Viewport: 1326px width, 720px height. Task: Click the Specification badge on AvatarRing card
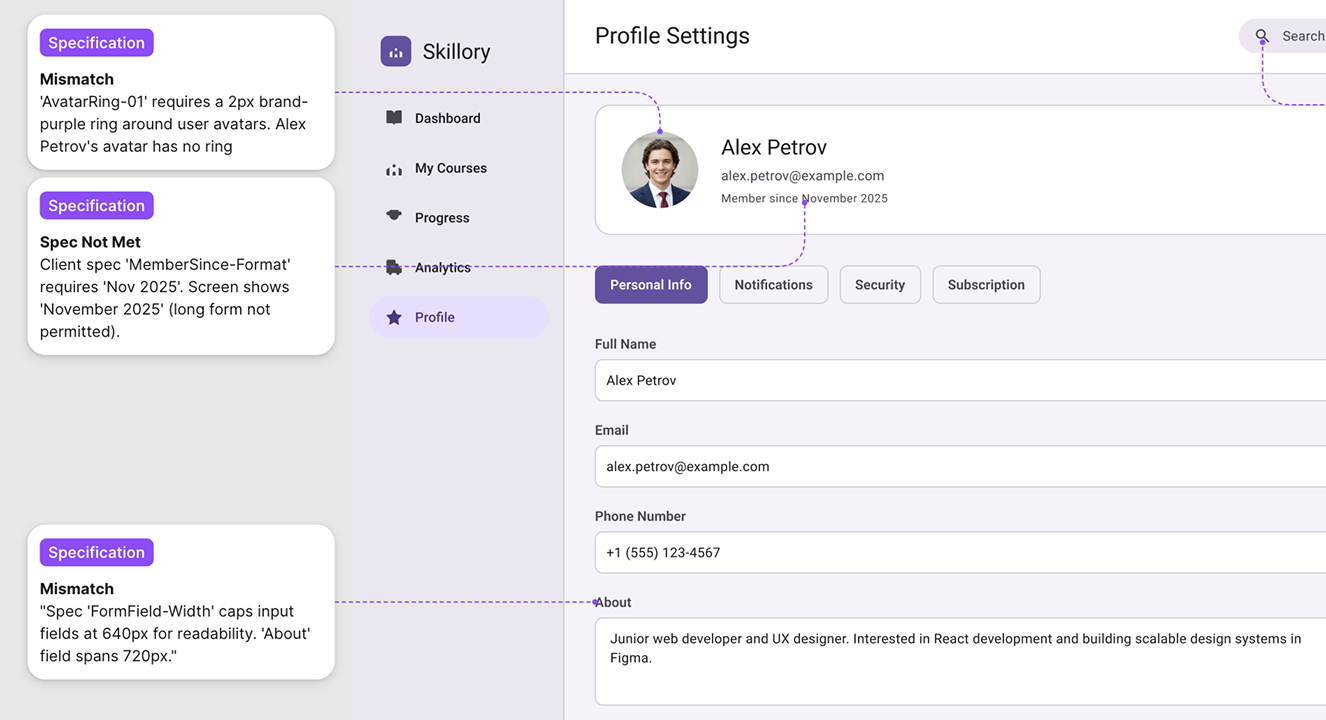pyautogui.click(x=97, y=43)
